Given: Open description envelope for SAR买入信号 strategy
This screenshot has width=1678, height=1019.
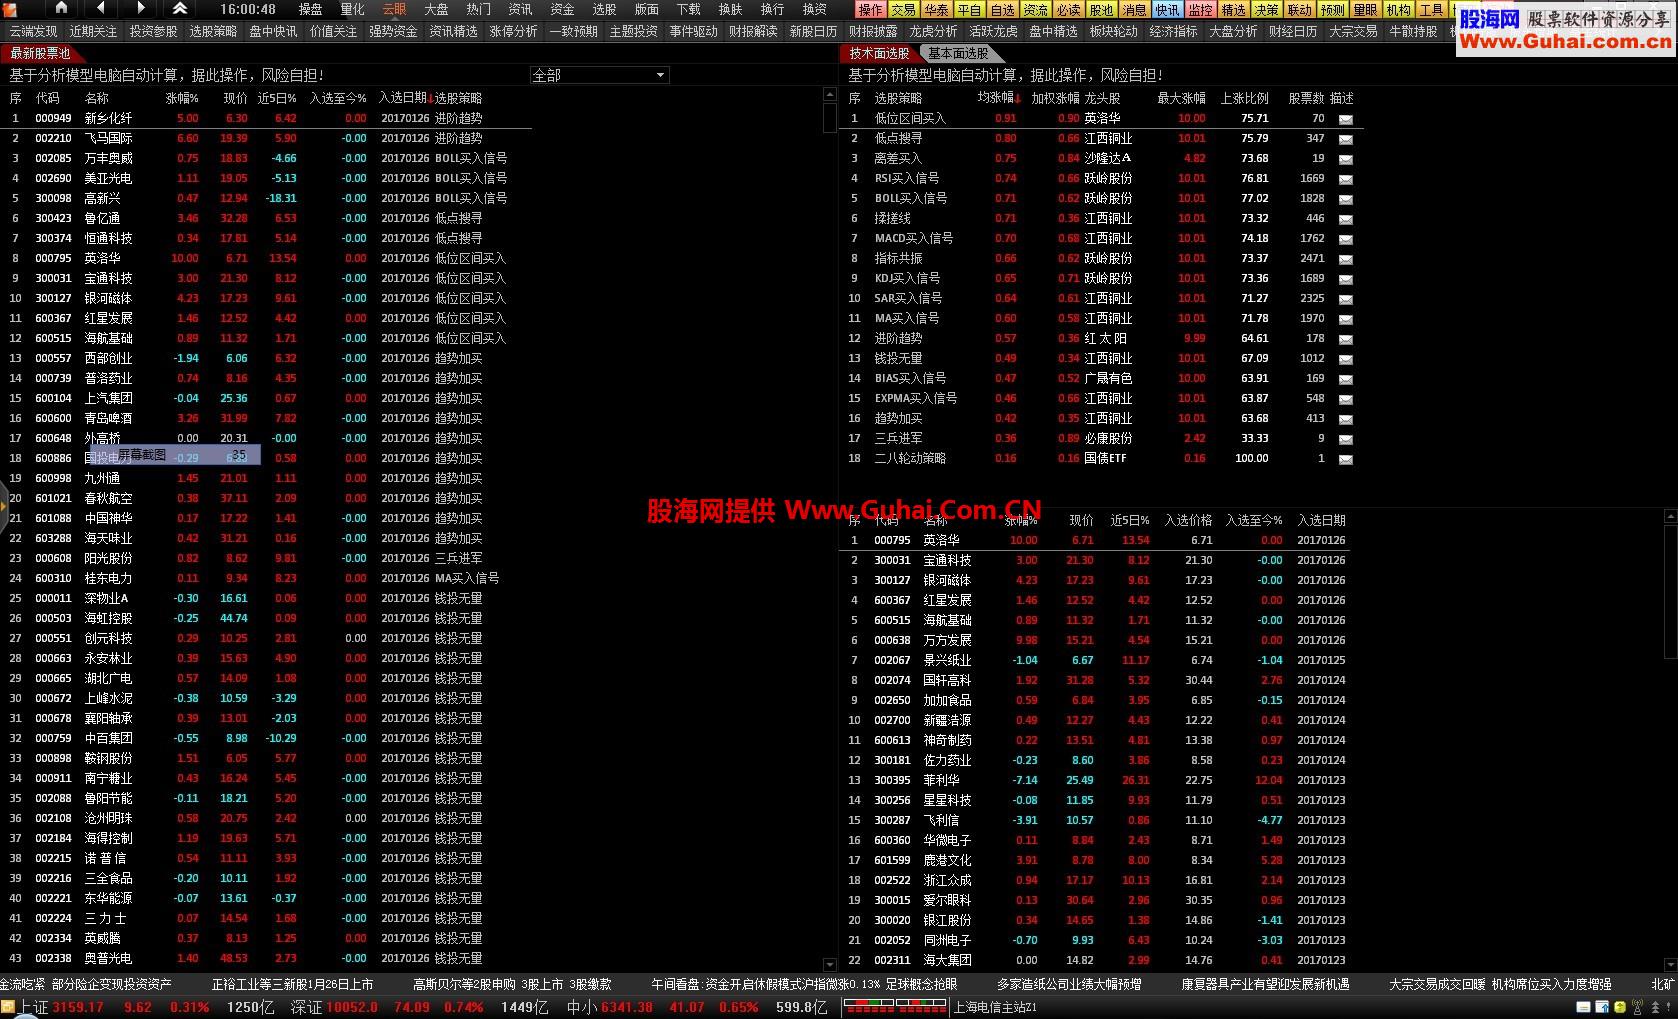Looking at the screenshot, I should 1345,299.
